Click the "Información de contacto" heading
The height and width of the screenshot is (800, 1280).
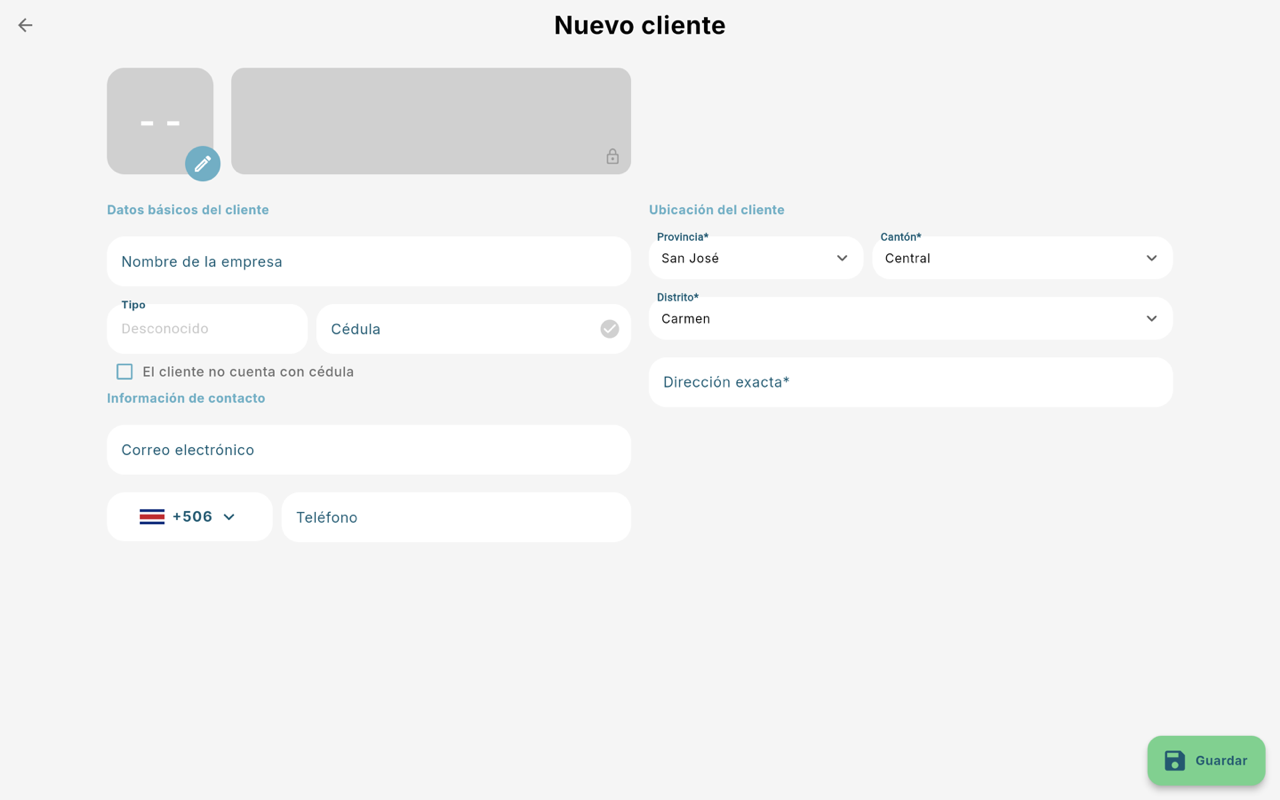click(x=186, y=398)
